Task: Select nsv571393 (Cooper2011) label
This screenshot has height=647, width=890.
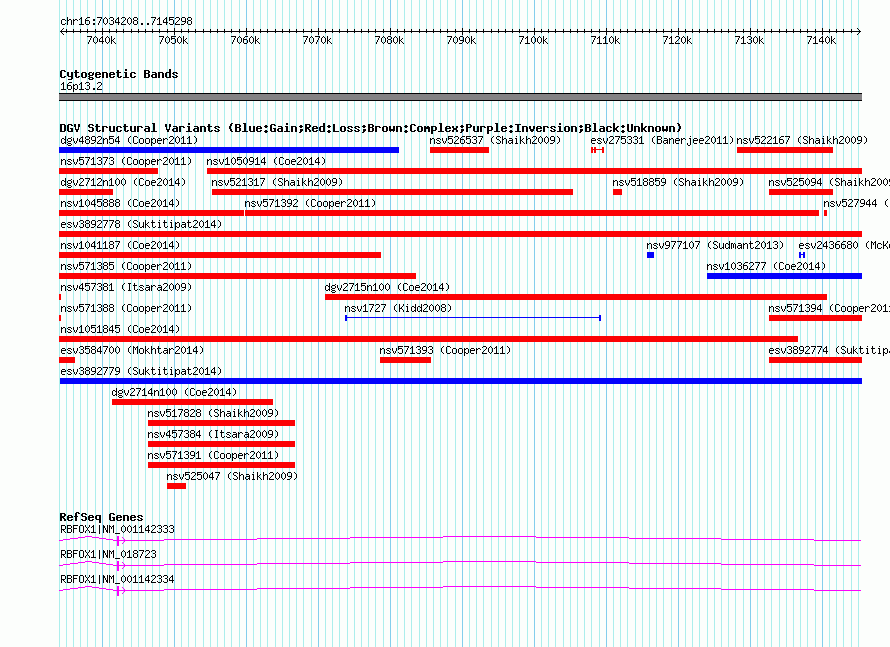Action: click(445, 350)
